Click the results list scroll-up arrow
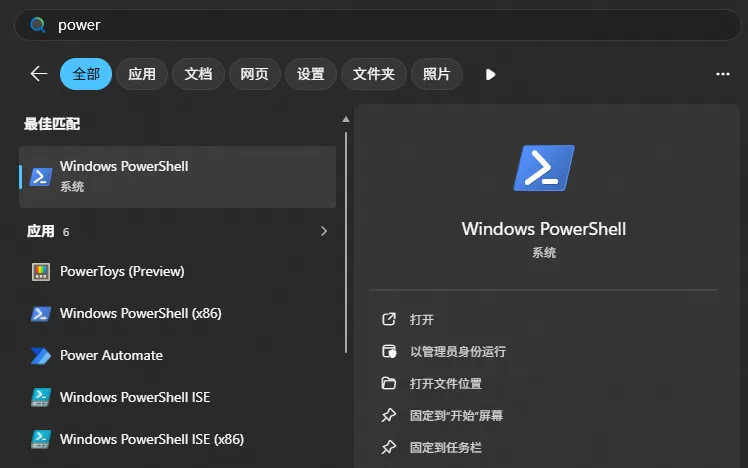 pyautogui.click(x=346, y=119)
